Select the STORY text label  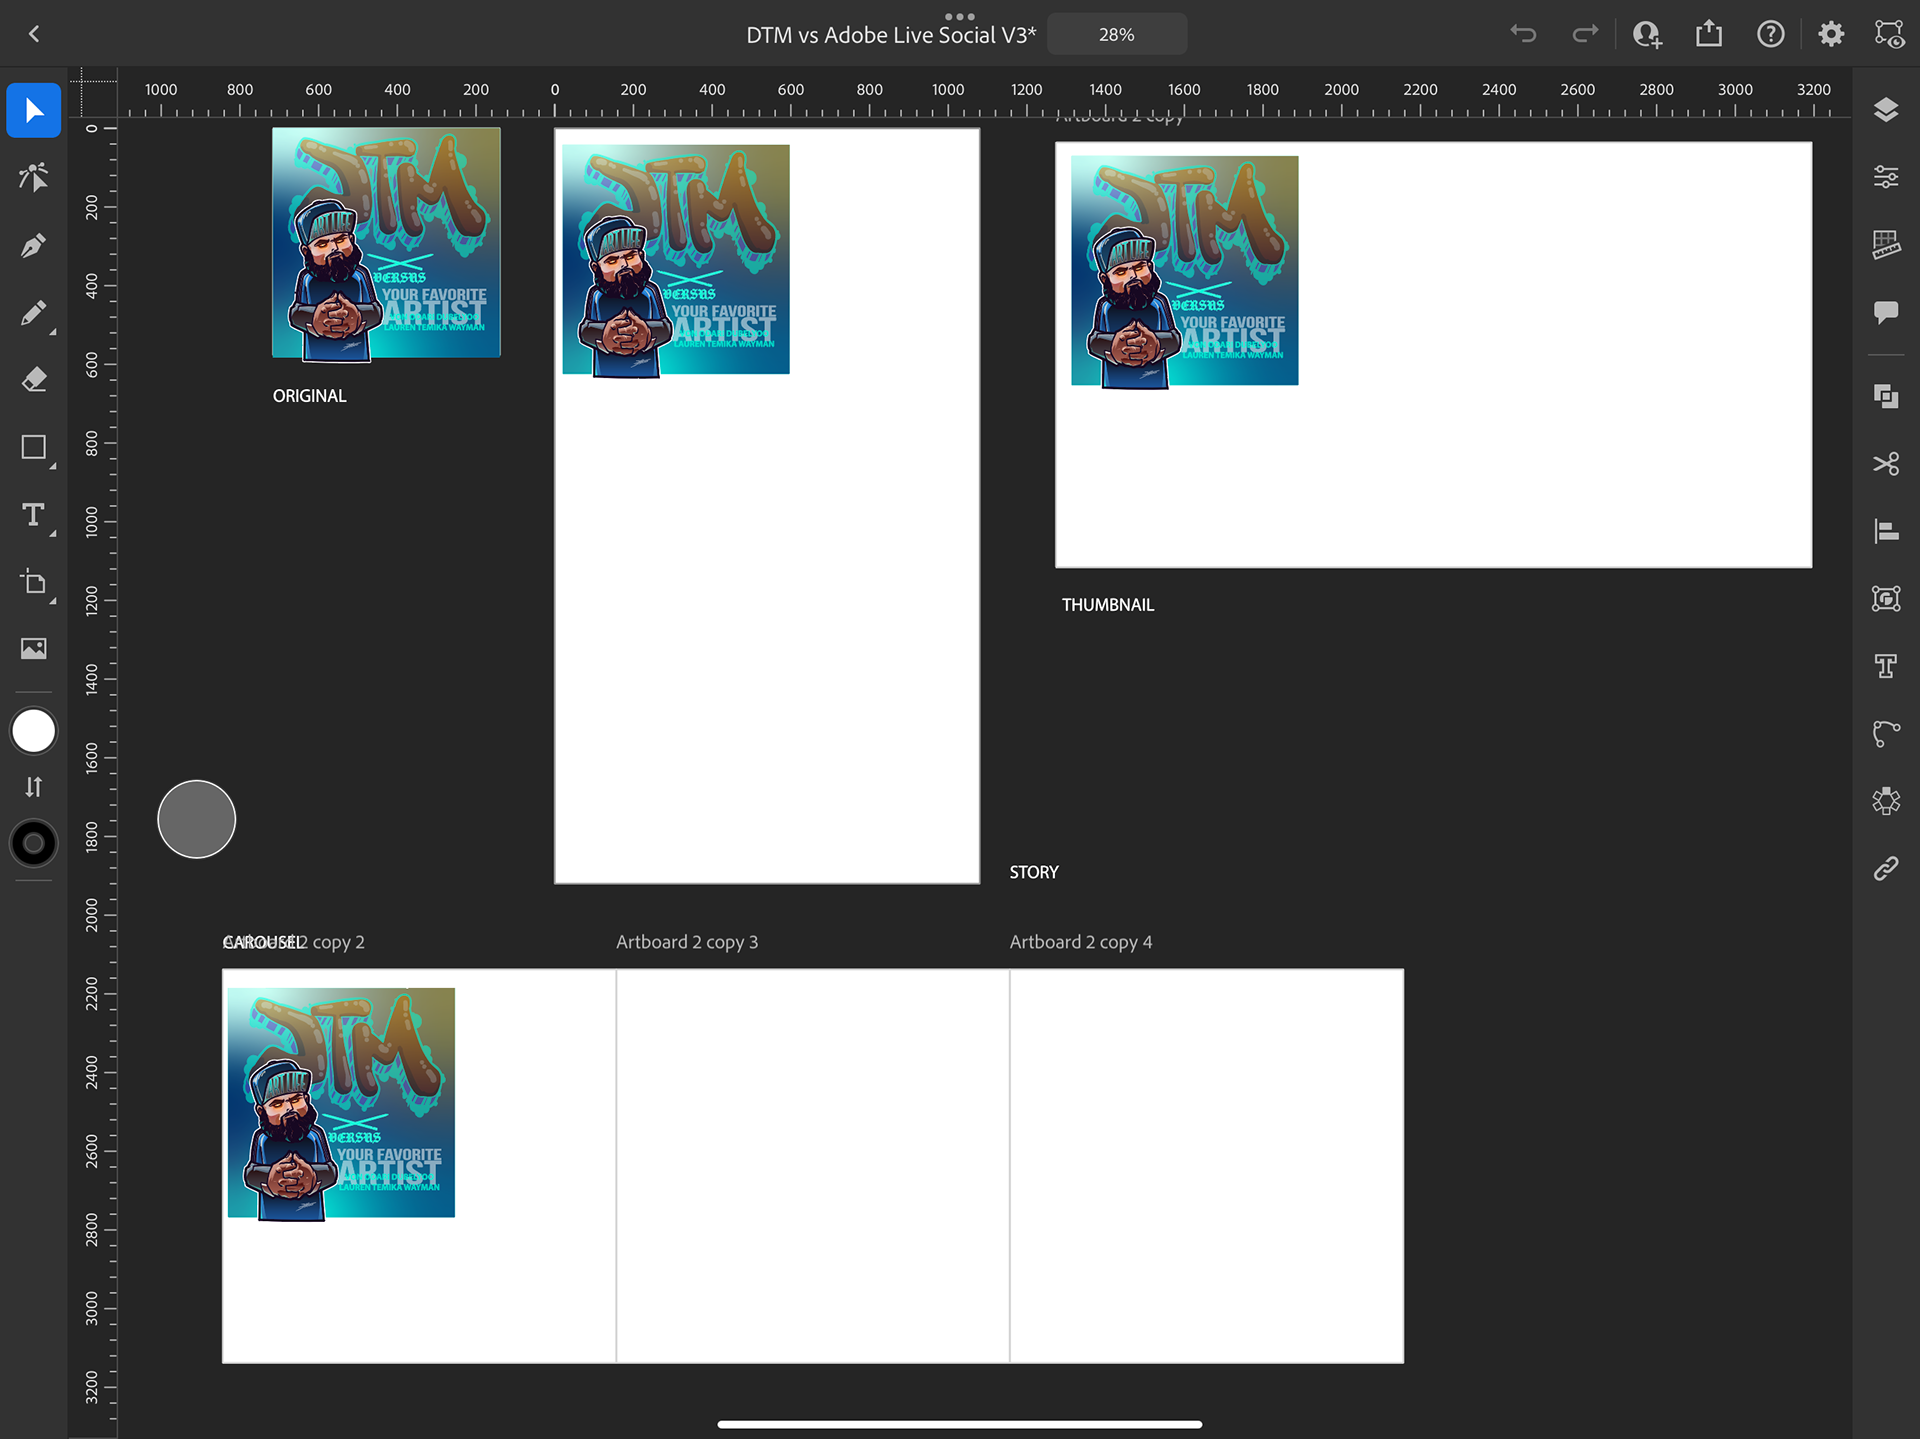(x=1034, y=872)
